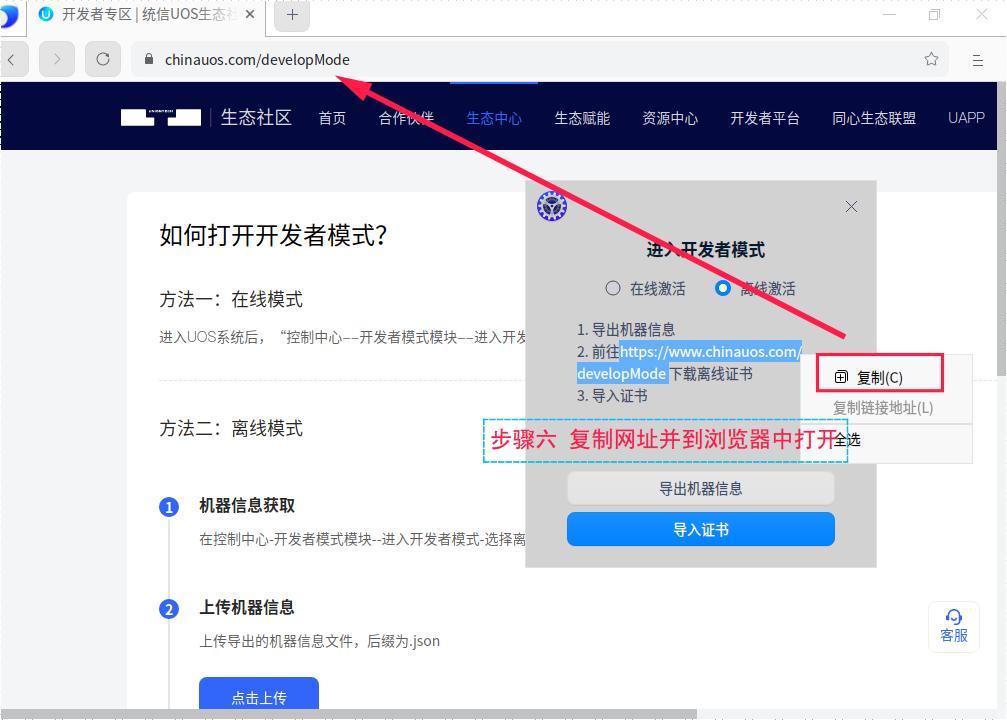Click the 上传导出的机器信息文件 description text
Image resolution: width=1007 pixels, height=720 pixels.
[x=320, y=641]
